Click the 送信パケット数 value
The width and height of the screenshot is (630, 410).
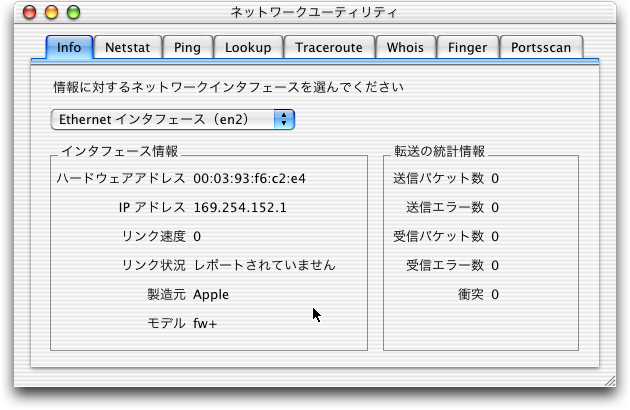(x=495, y=179)
